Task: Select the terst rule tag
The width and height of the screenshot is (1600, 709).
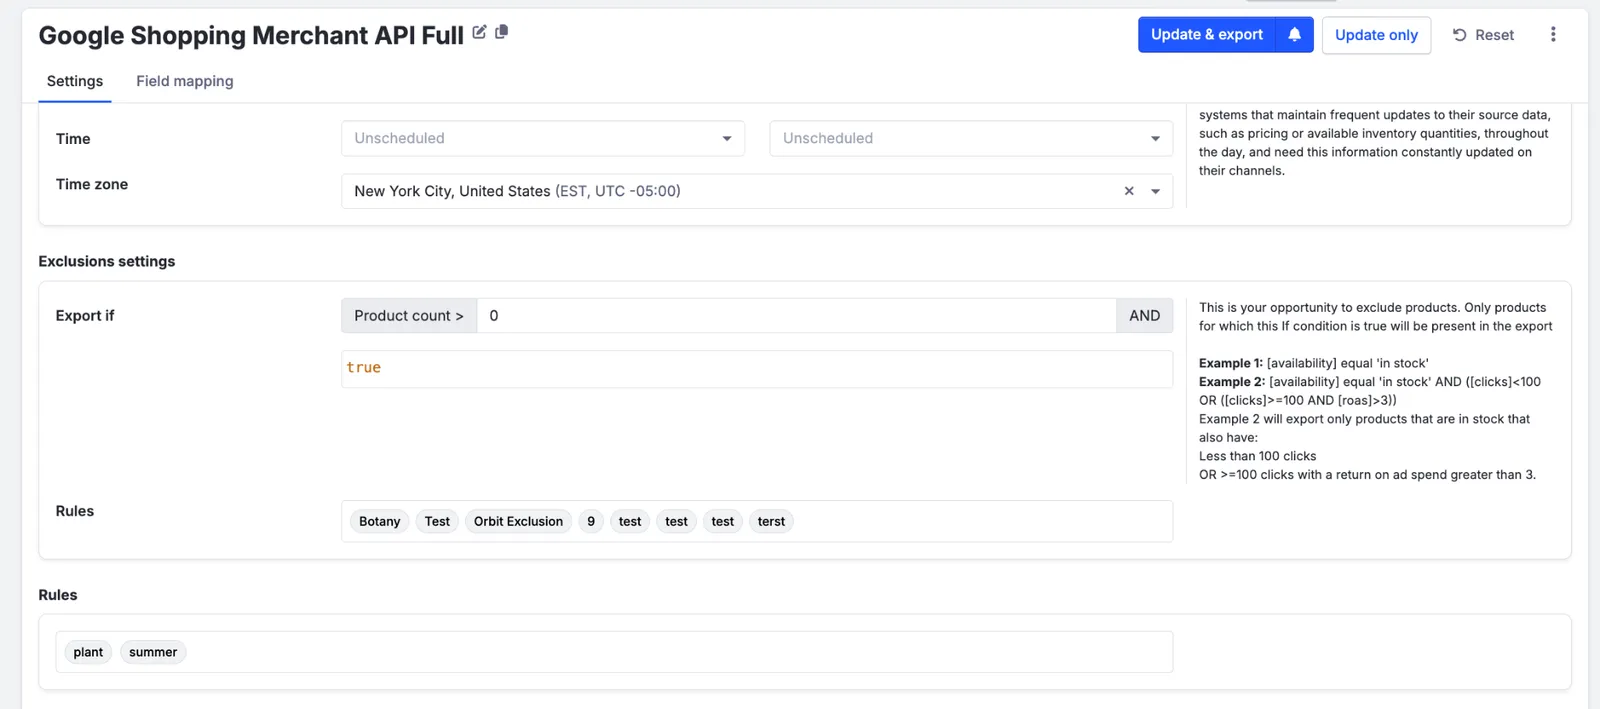Action: tap(771, 521)
